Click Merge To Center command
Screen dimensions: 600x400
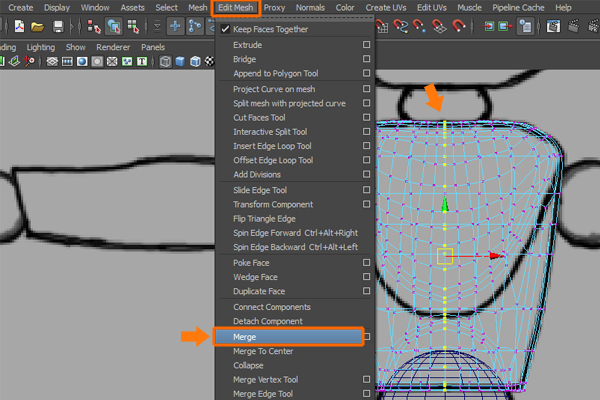click(x=263, y=351)
